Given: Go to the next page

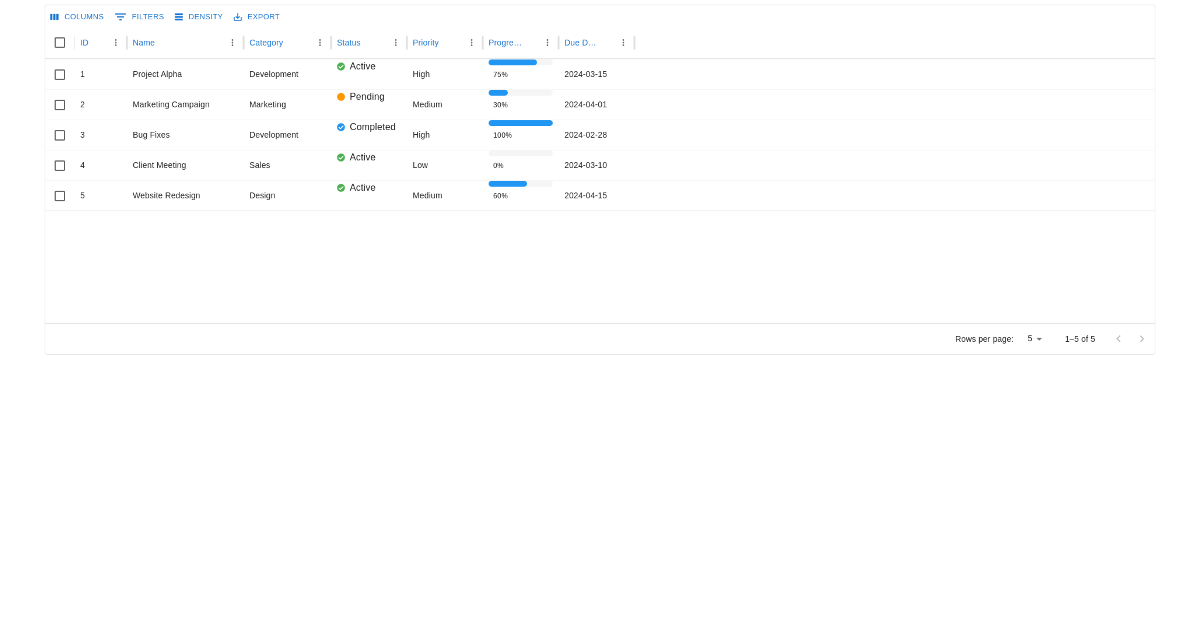Looking at the screenshot, I should point(1141,339).
